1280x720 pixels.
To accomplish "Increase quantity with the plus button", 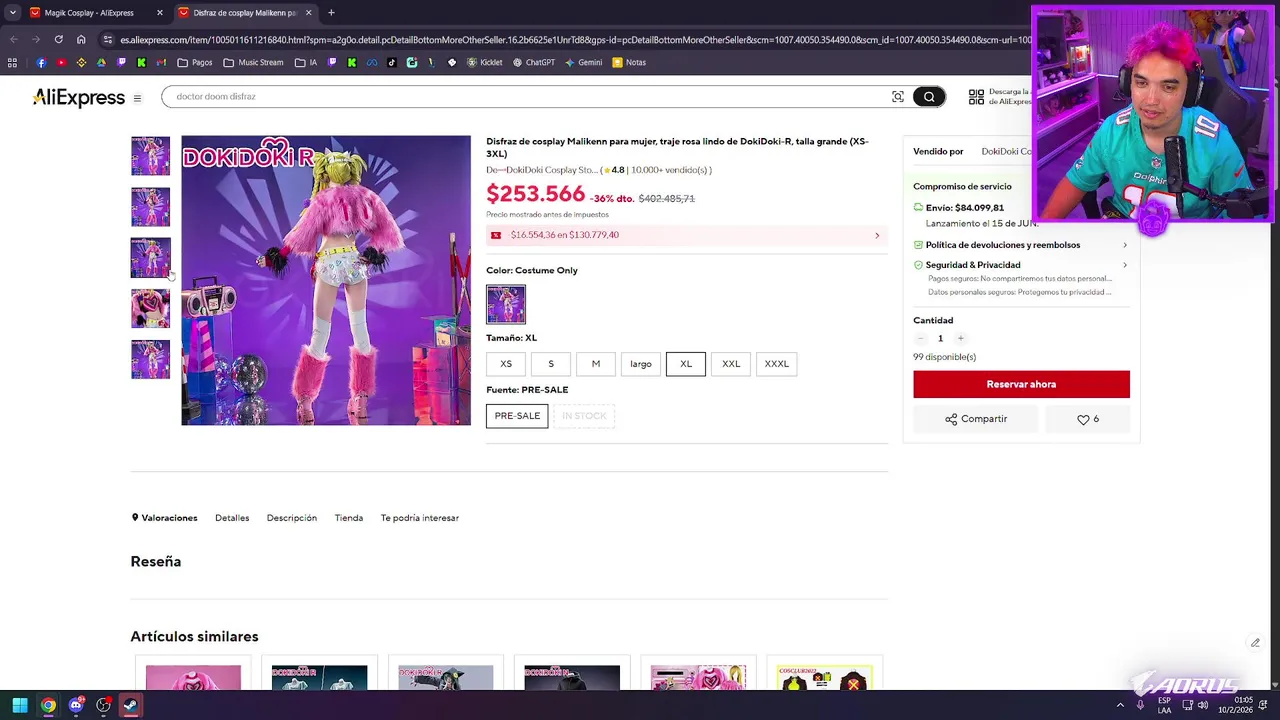I will (960, 338).
